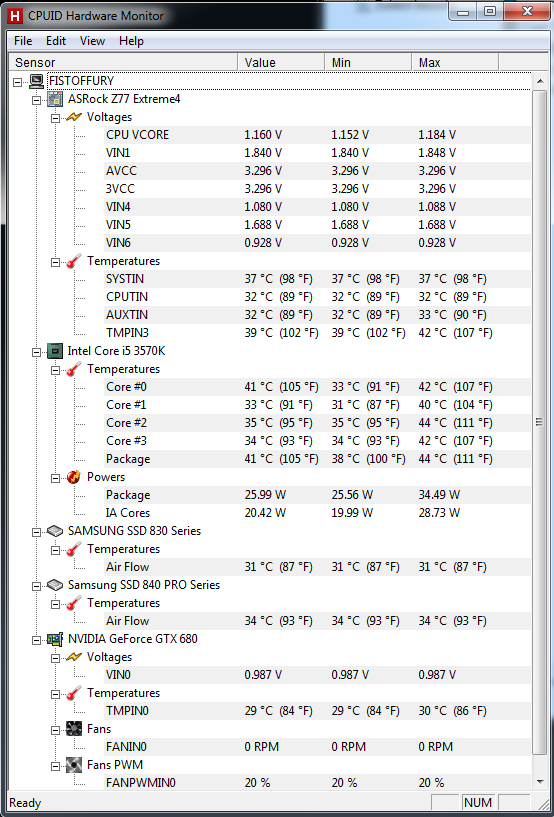Collapse the Samsung SSD 840 PRO Series node
This screenshot has width=554, height=817.
click(36, 585)
